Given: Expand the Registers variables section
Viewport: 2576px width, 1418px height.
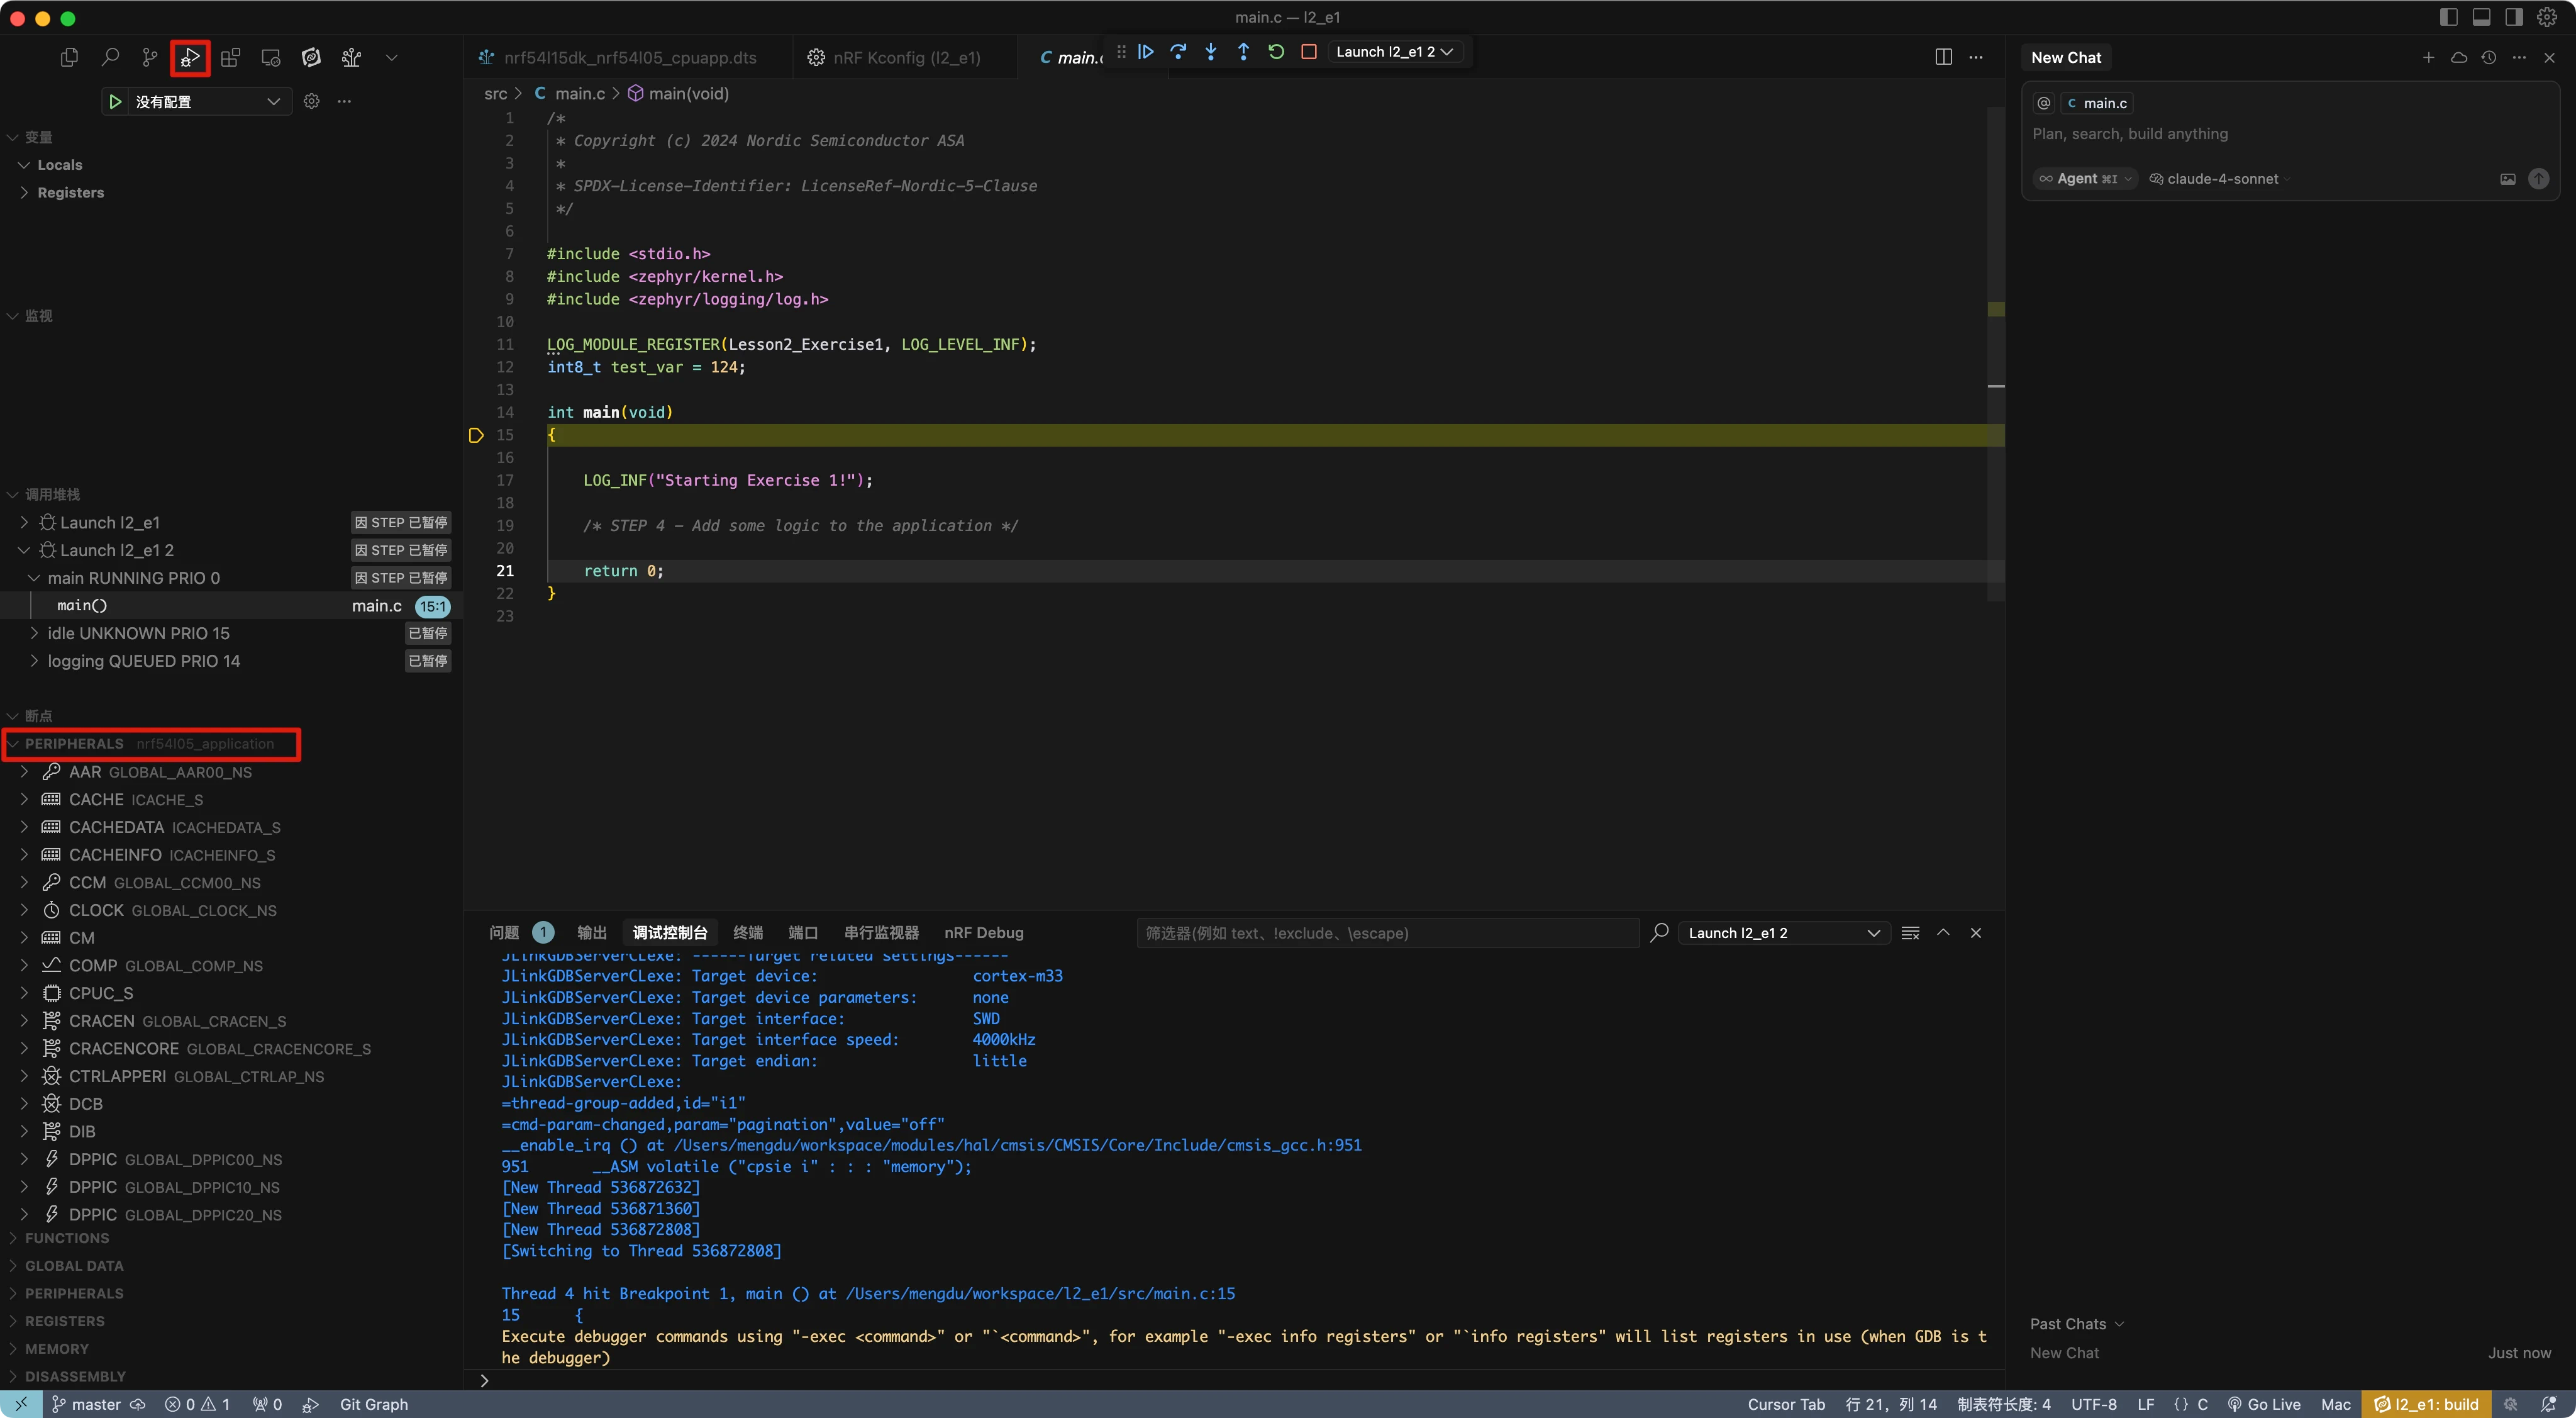Looking at the screenshot, I should (70, 192).
